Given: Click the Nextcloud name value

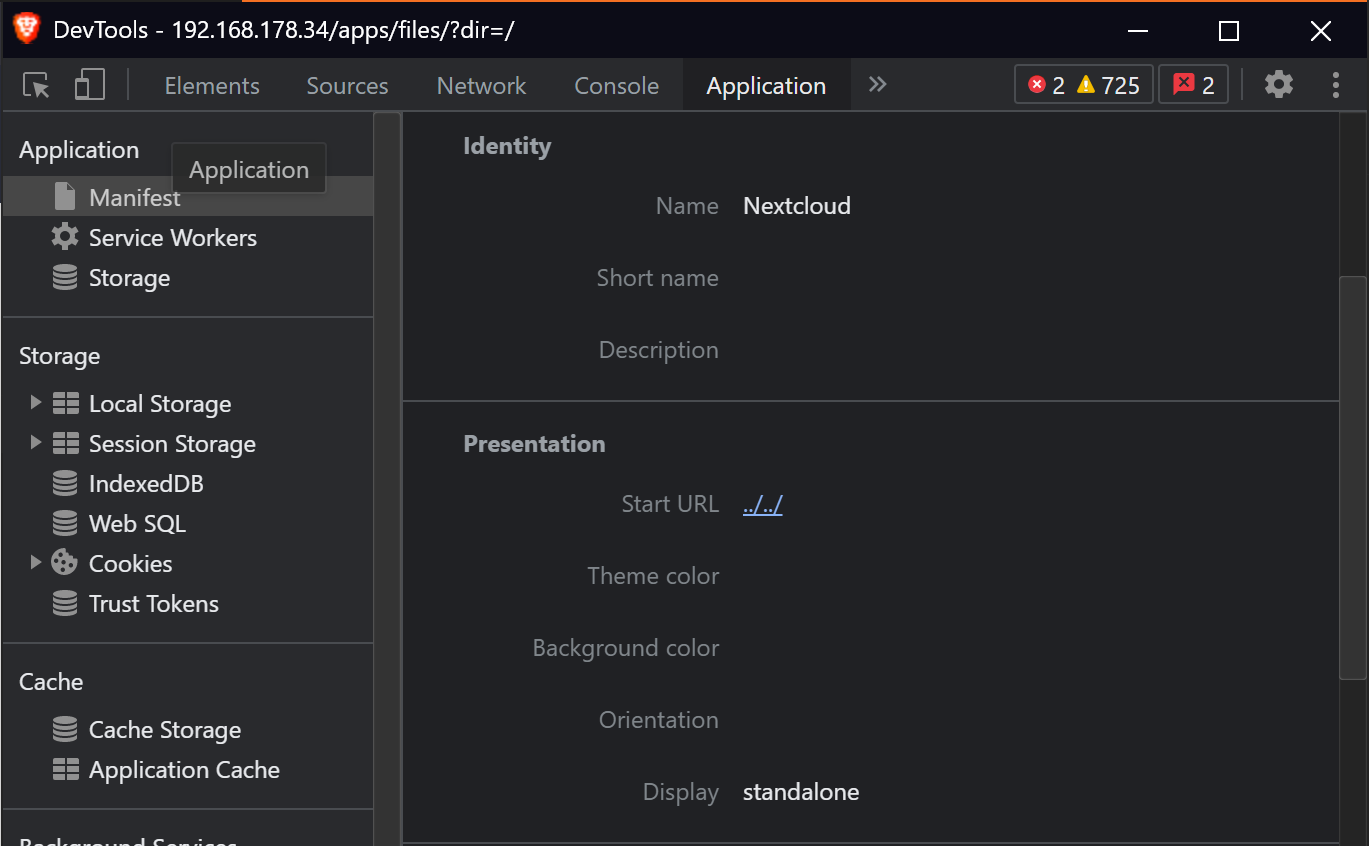Looking at the screenshot, I should coord(797,206).
